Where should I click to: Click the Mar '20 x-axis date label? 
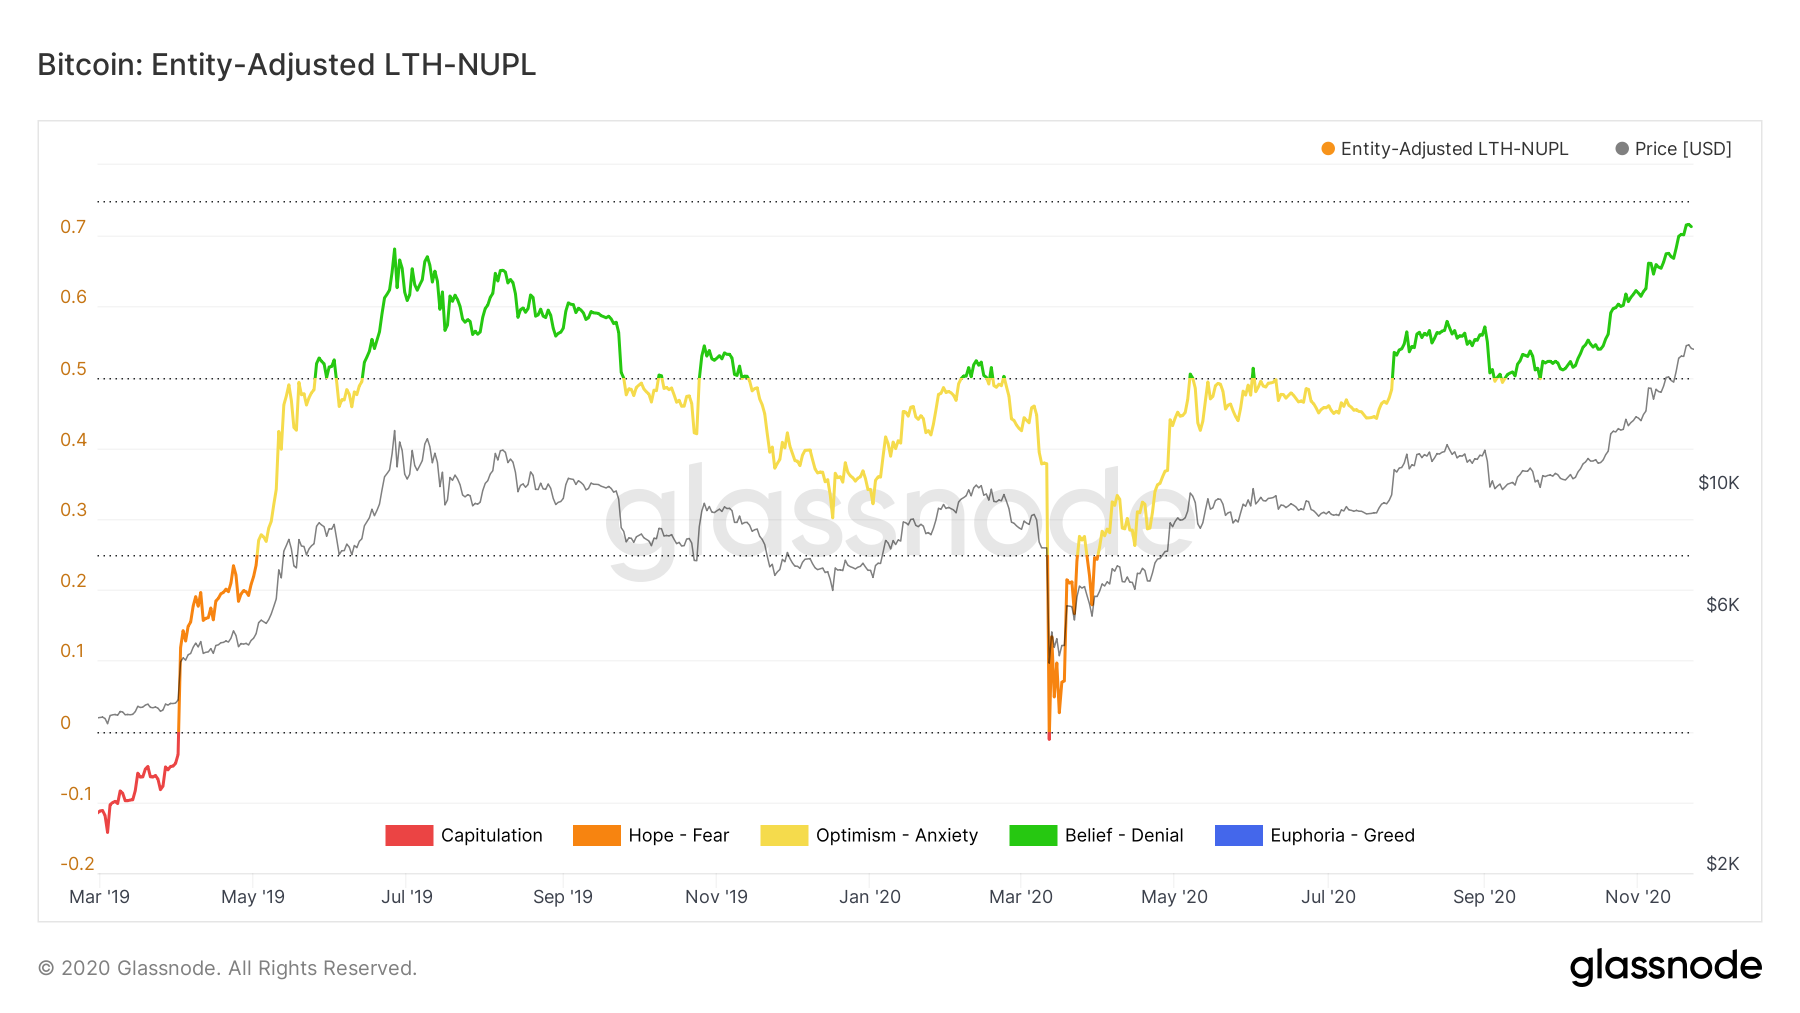(x=1021, y=897)
